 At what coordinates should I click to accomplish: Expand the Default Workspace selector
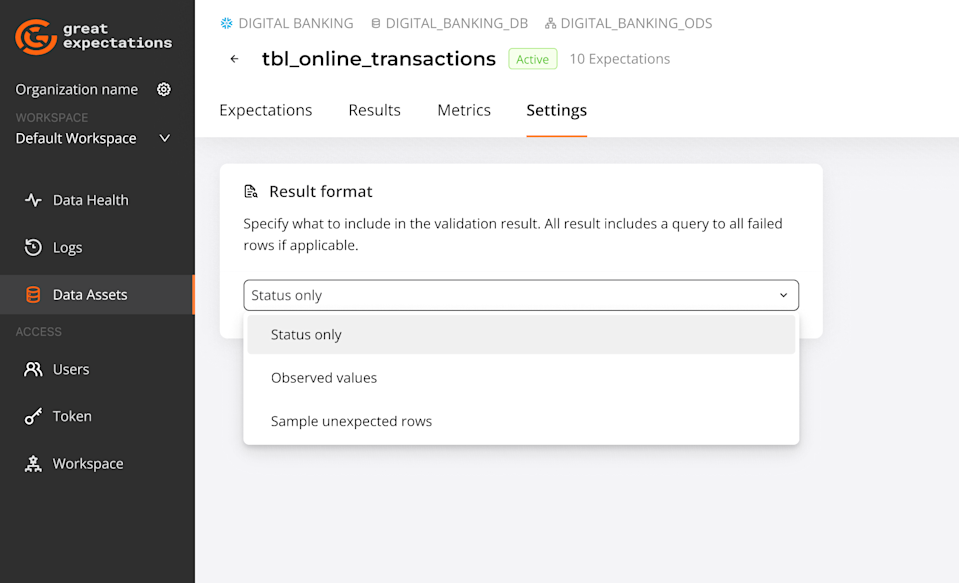[164, 138]
